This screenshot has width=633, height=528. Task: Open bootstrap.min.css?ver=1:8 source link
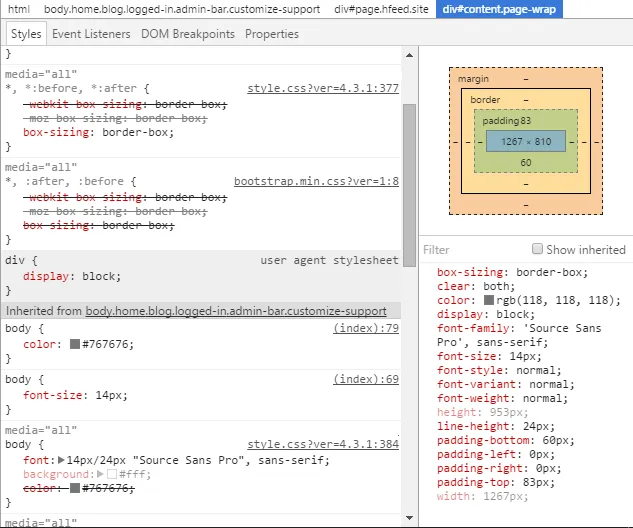pyautogui.click(x=316, y=181)
